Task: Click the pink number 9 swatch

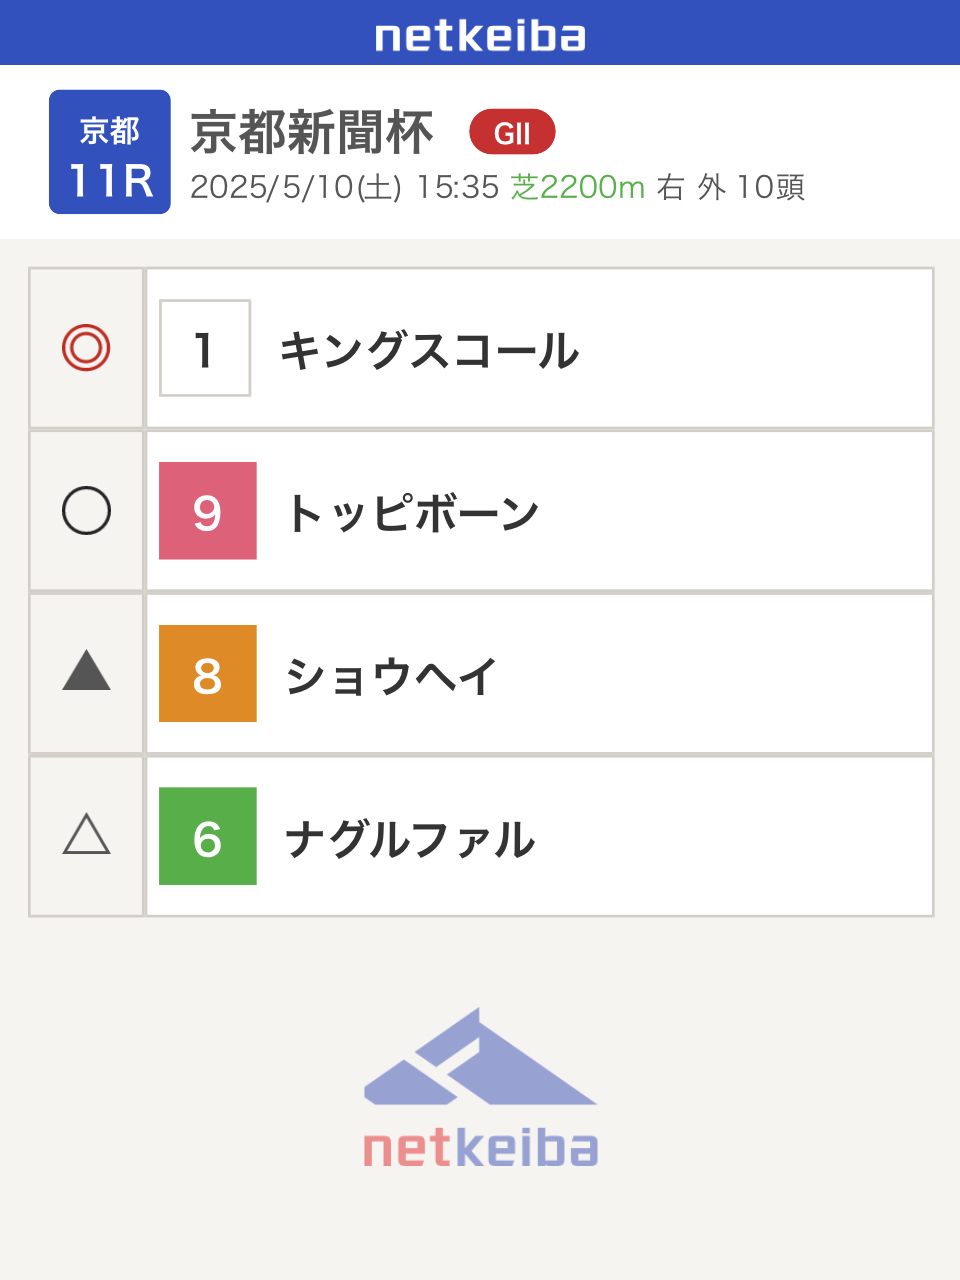Action: click(208, 511)
